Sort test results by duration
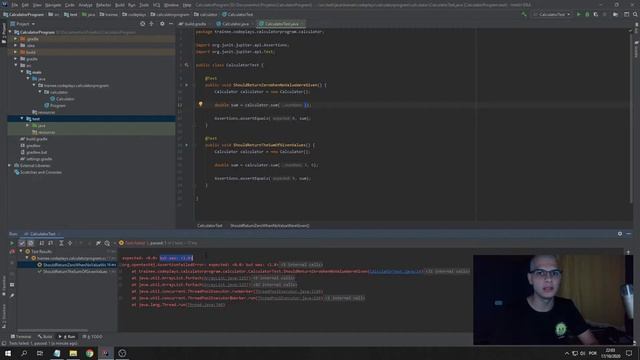Image resolution: width=640 pixels, height=360 pixels. (51, 243)
